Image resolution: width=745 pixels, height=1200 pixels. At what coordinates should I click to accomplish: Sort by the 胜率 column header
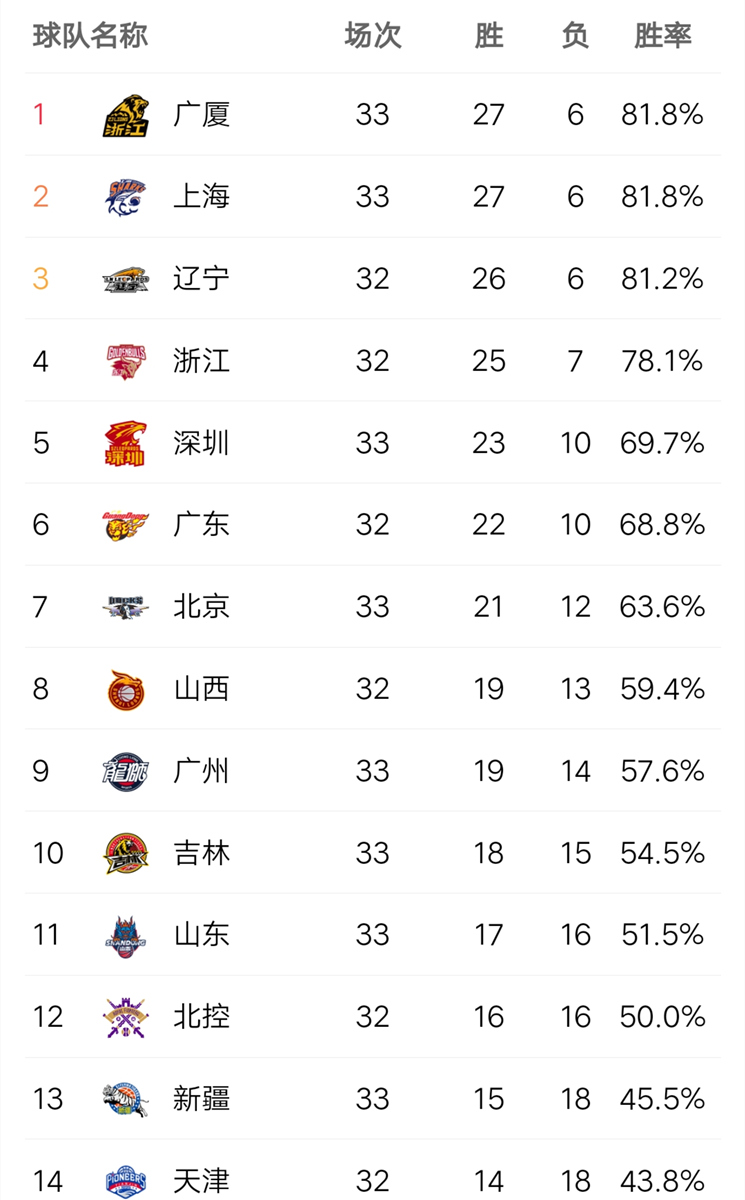pos(663,36)
